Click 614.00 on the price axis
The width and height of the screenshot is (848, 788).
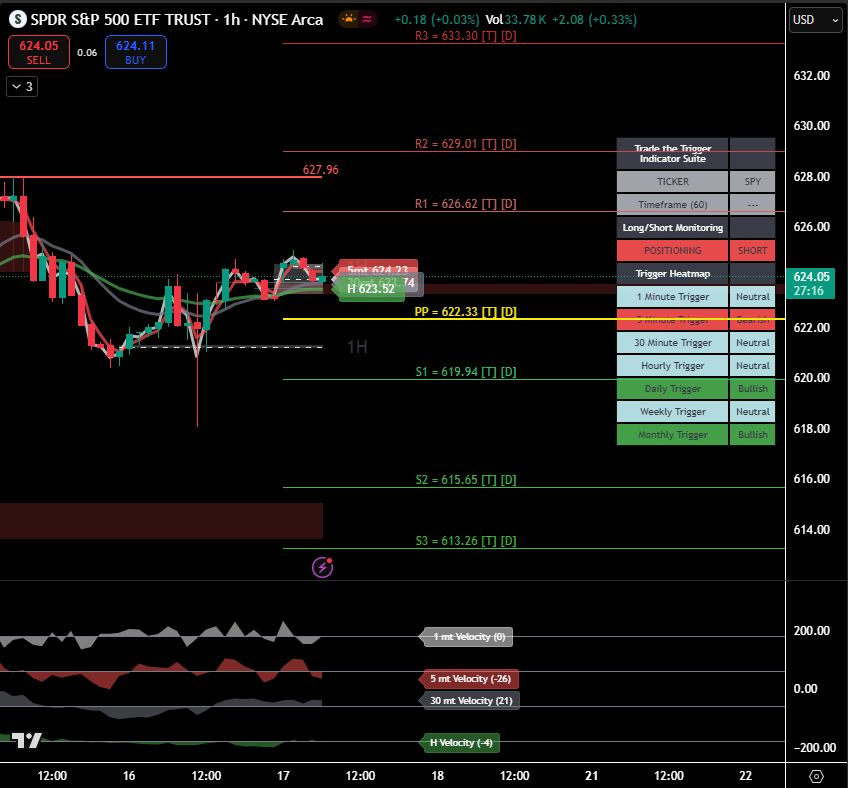point(811,530)
